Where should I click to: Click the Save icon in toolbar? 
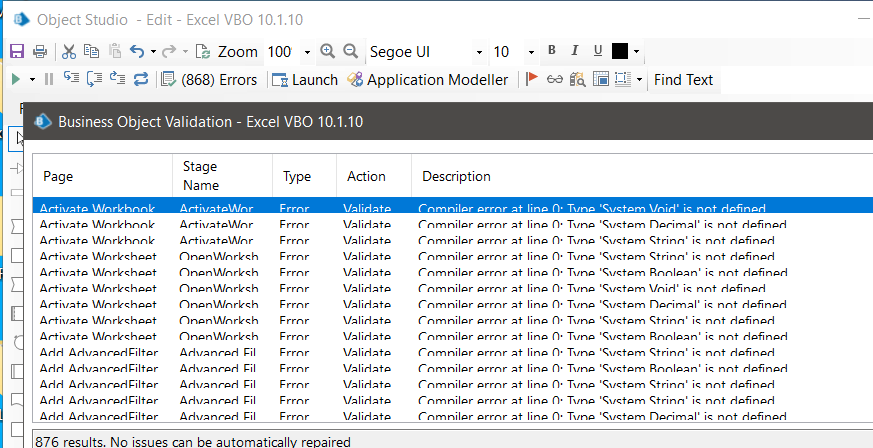point(17,52)
